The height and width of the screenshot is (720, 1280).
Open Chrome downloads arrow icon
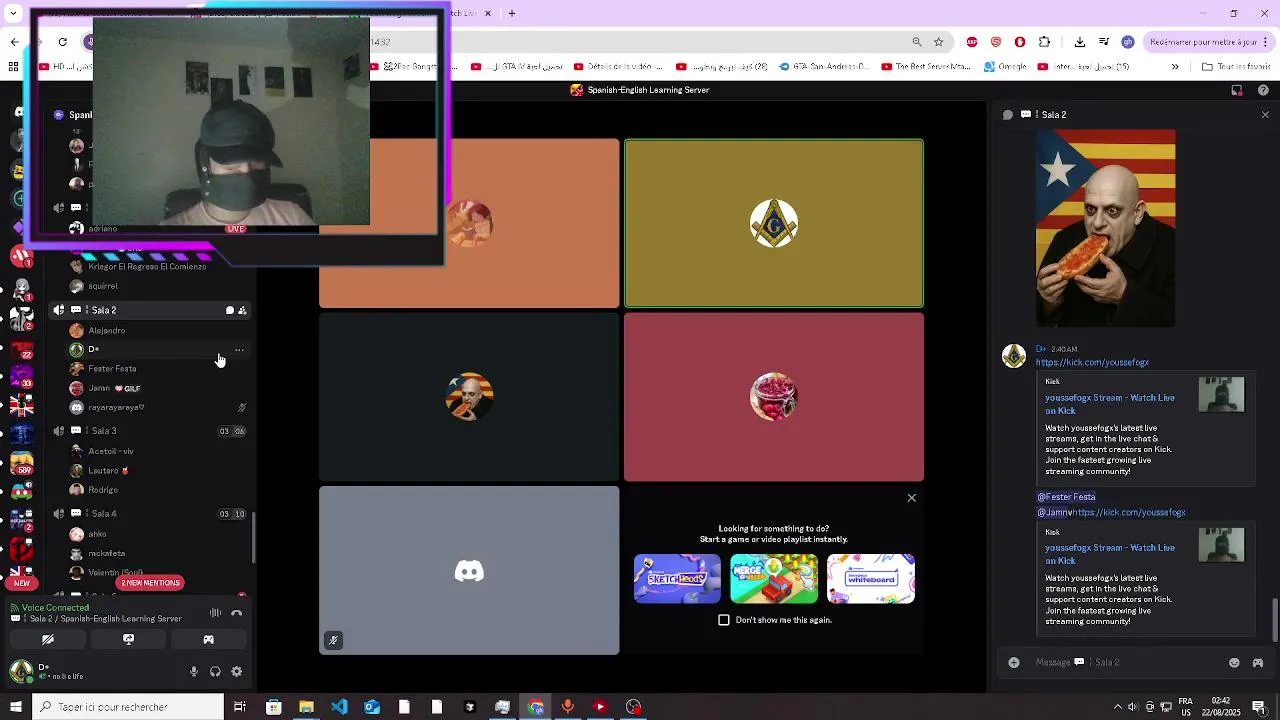1080,42
